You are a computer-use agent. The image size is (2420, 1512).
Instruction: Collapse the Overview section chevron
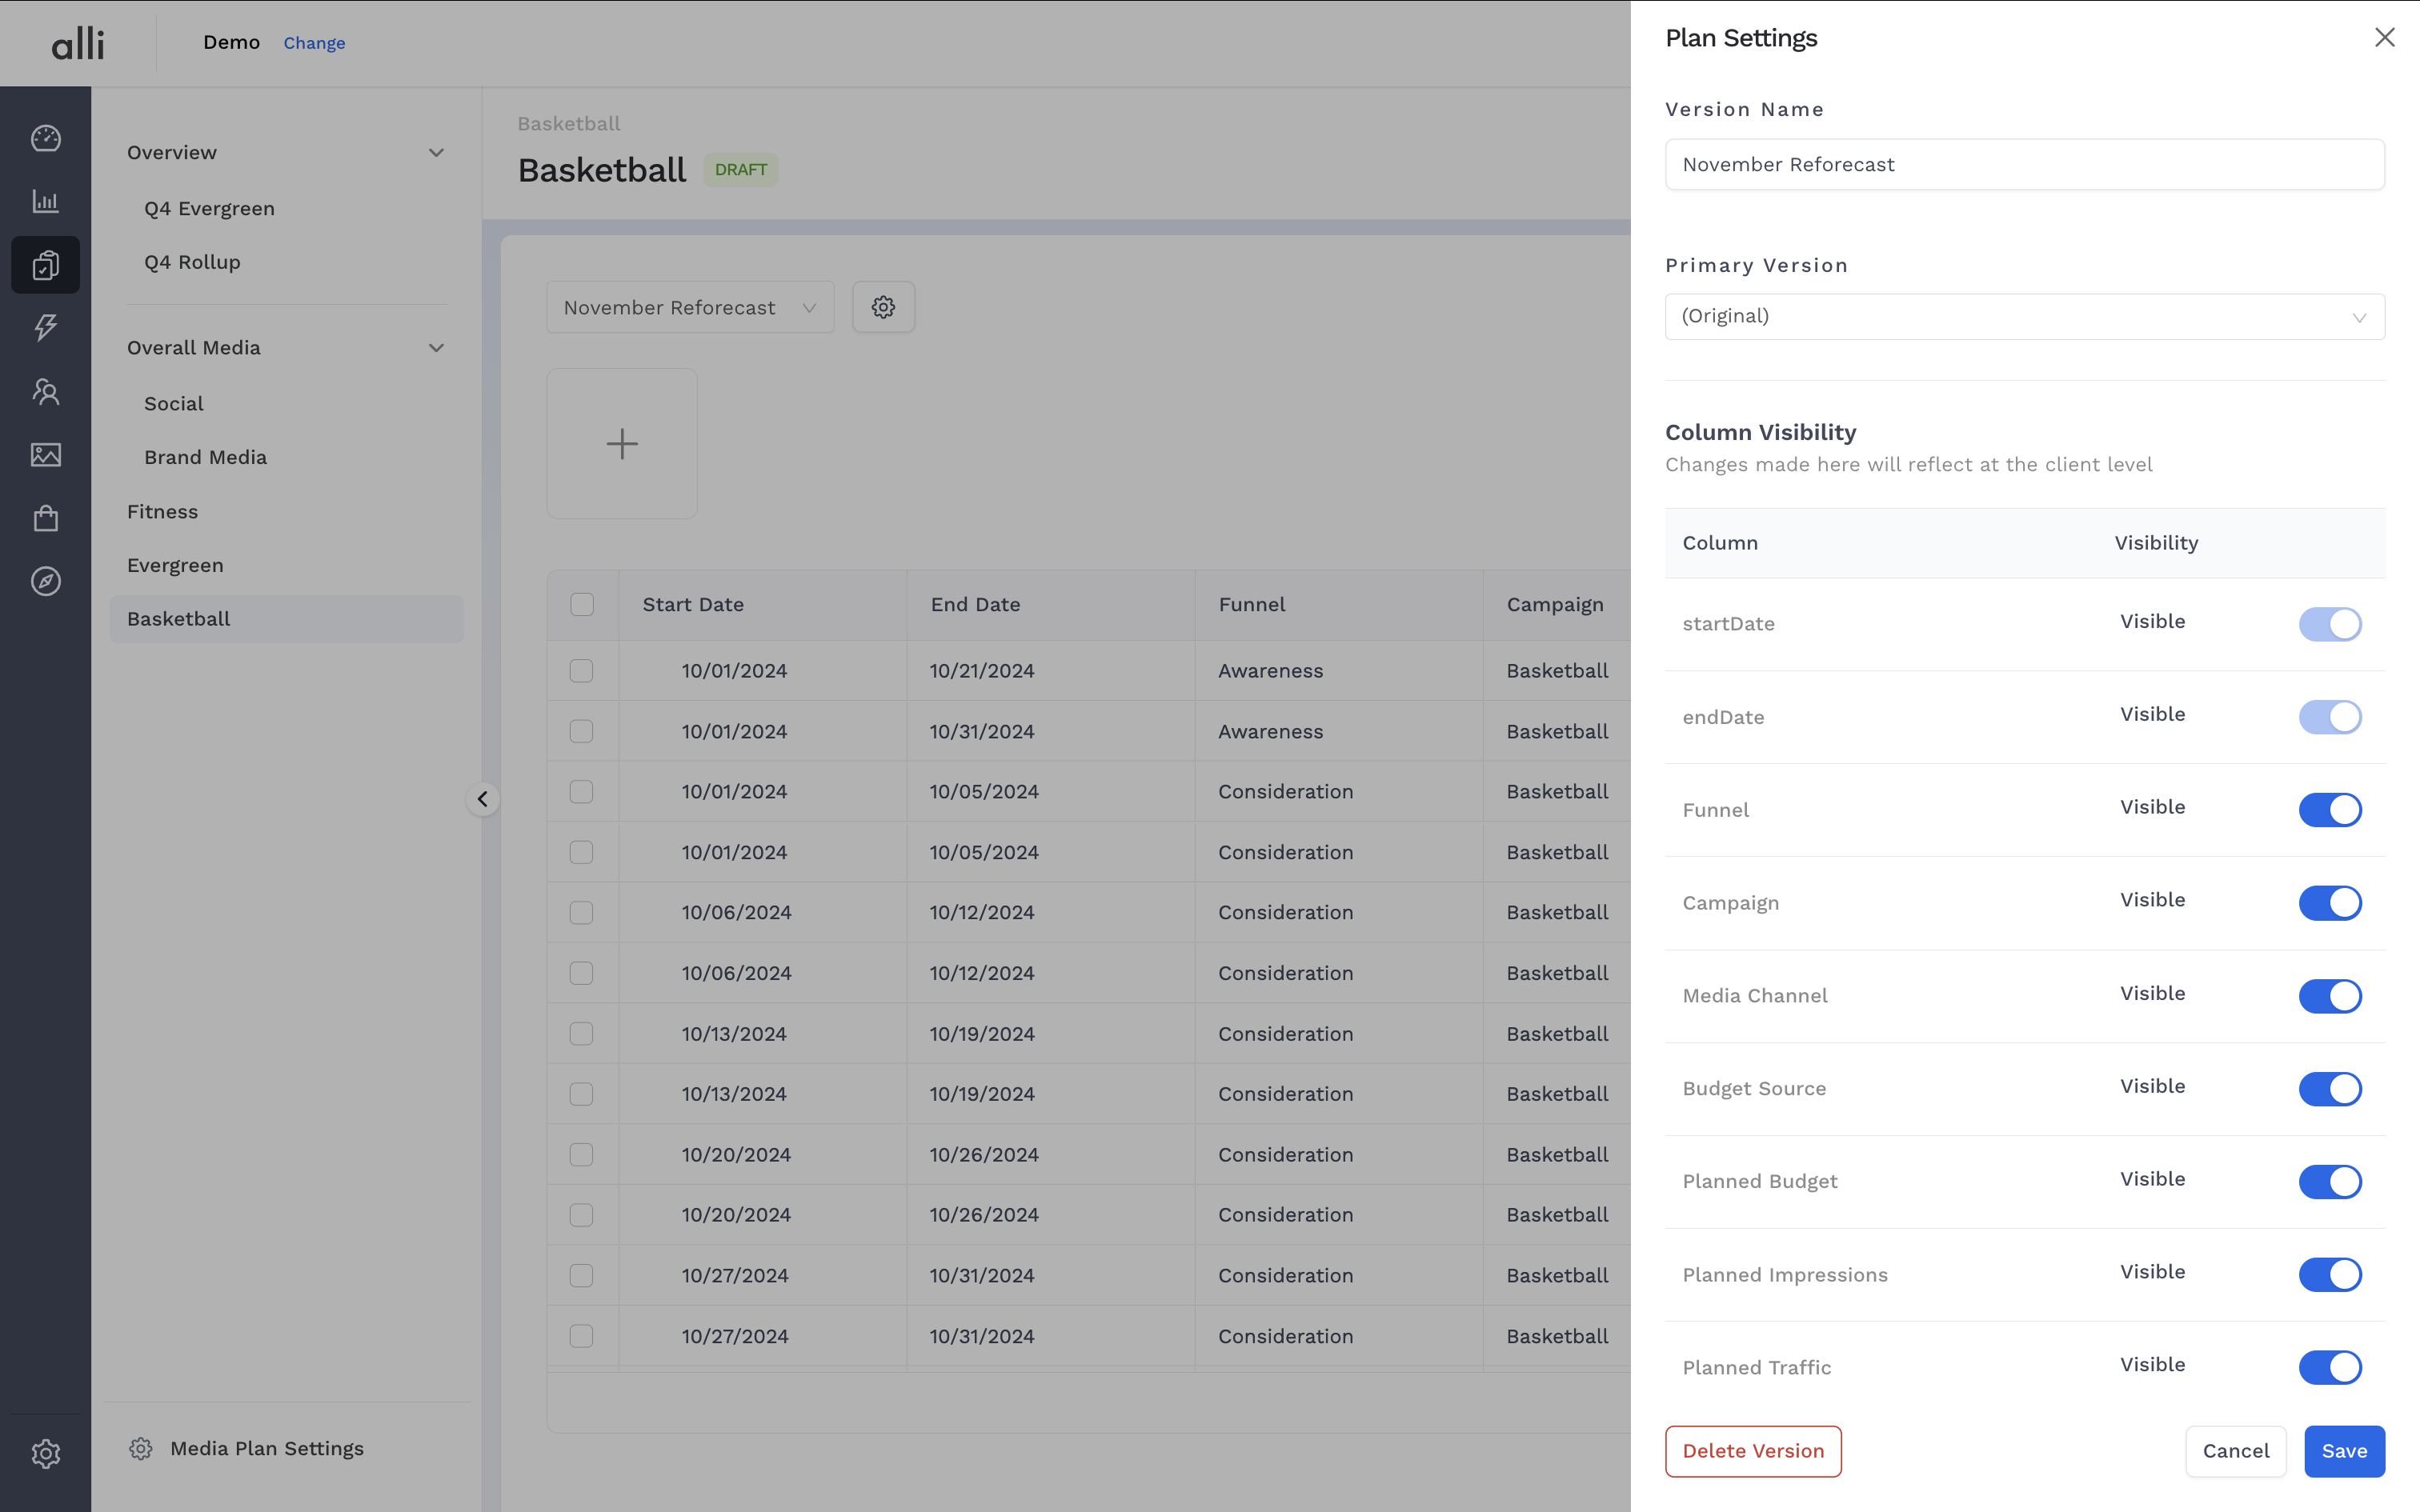pos(436,152)
